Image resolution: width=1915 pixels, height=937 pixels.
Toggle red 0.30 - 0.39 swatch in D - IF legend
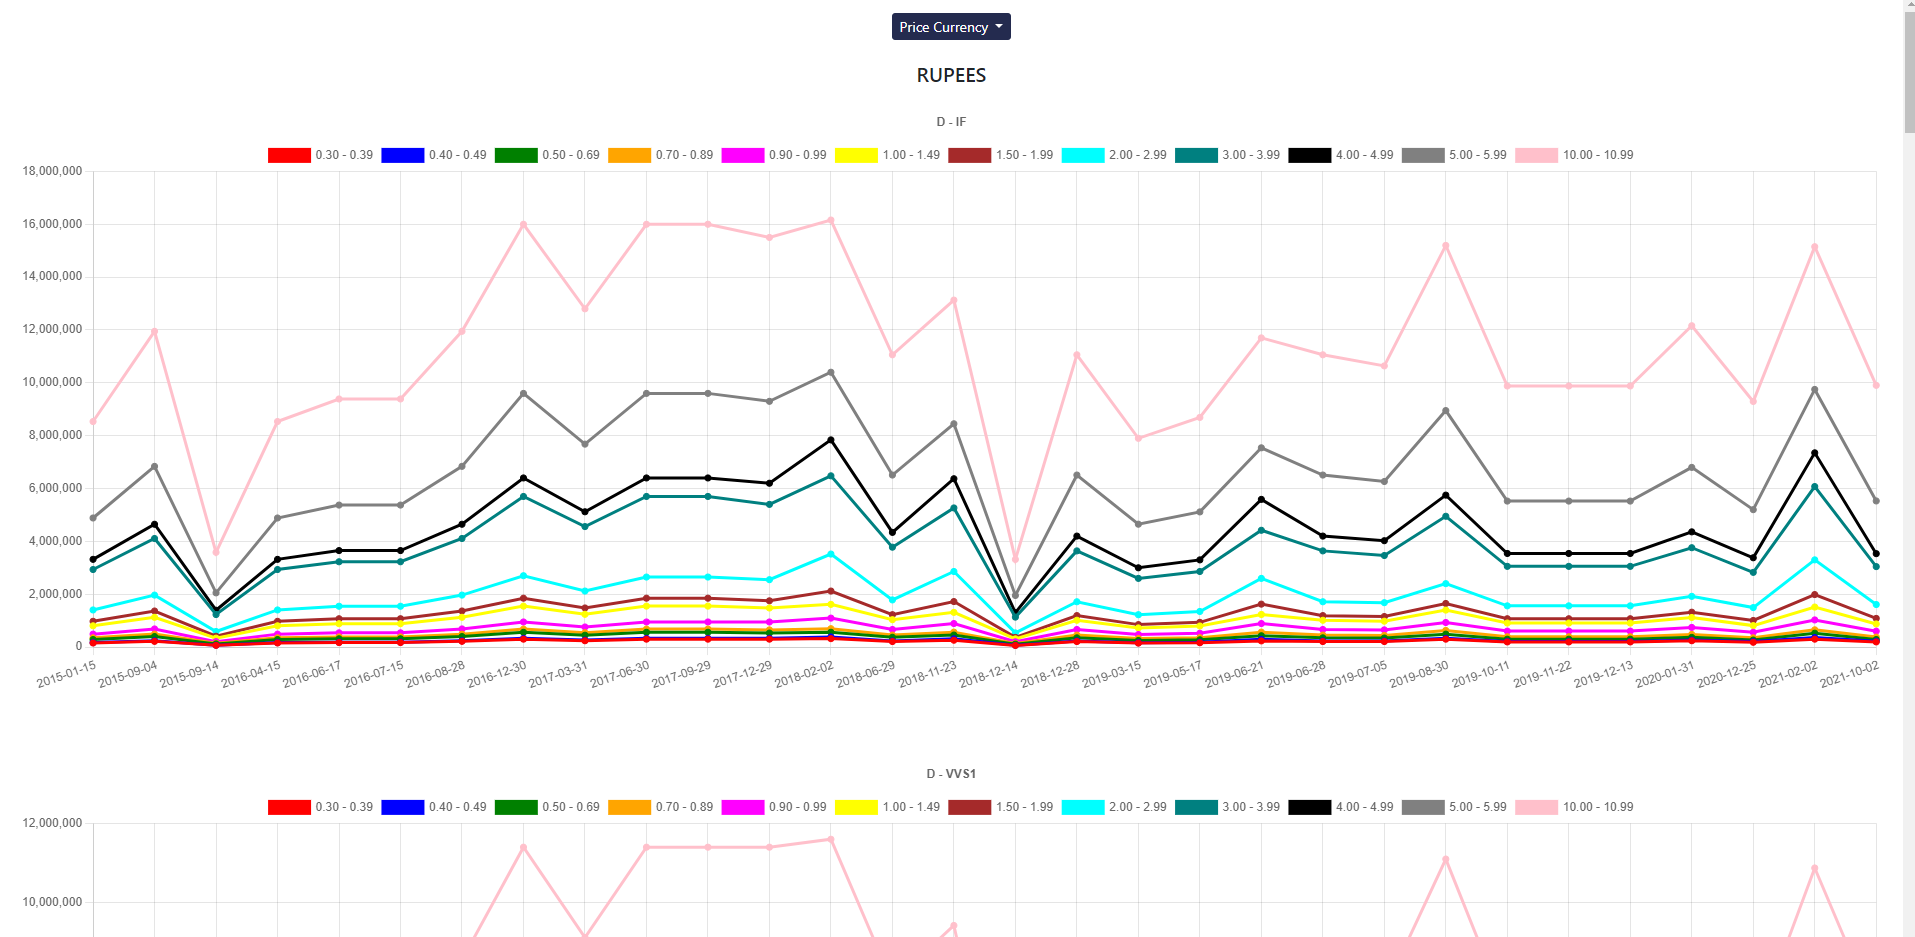point(289,155)
